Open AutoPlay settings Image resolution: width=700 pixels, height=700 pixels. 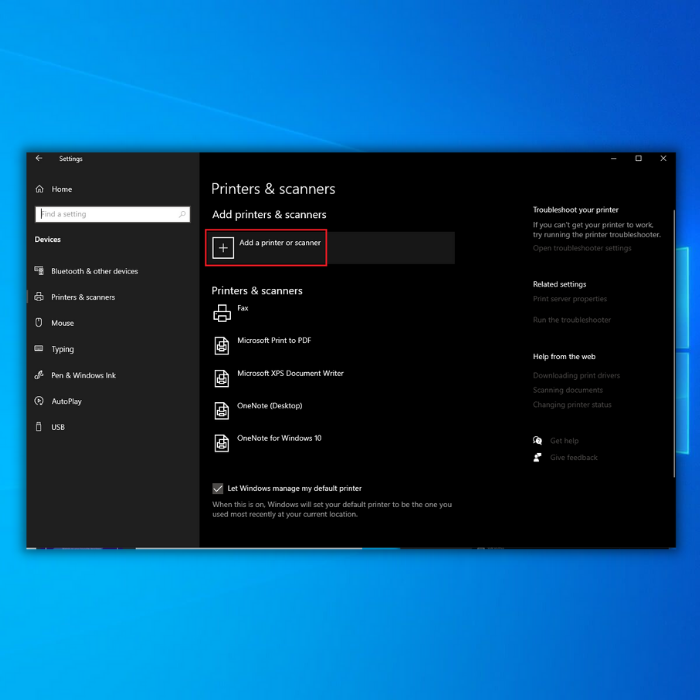click(x=67, y=401)
